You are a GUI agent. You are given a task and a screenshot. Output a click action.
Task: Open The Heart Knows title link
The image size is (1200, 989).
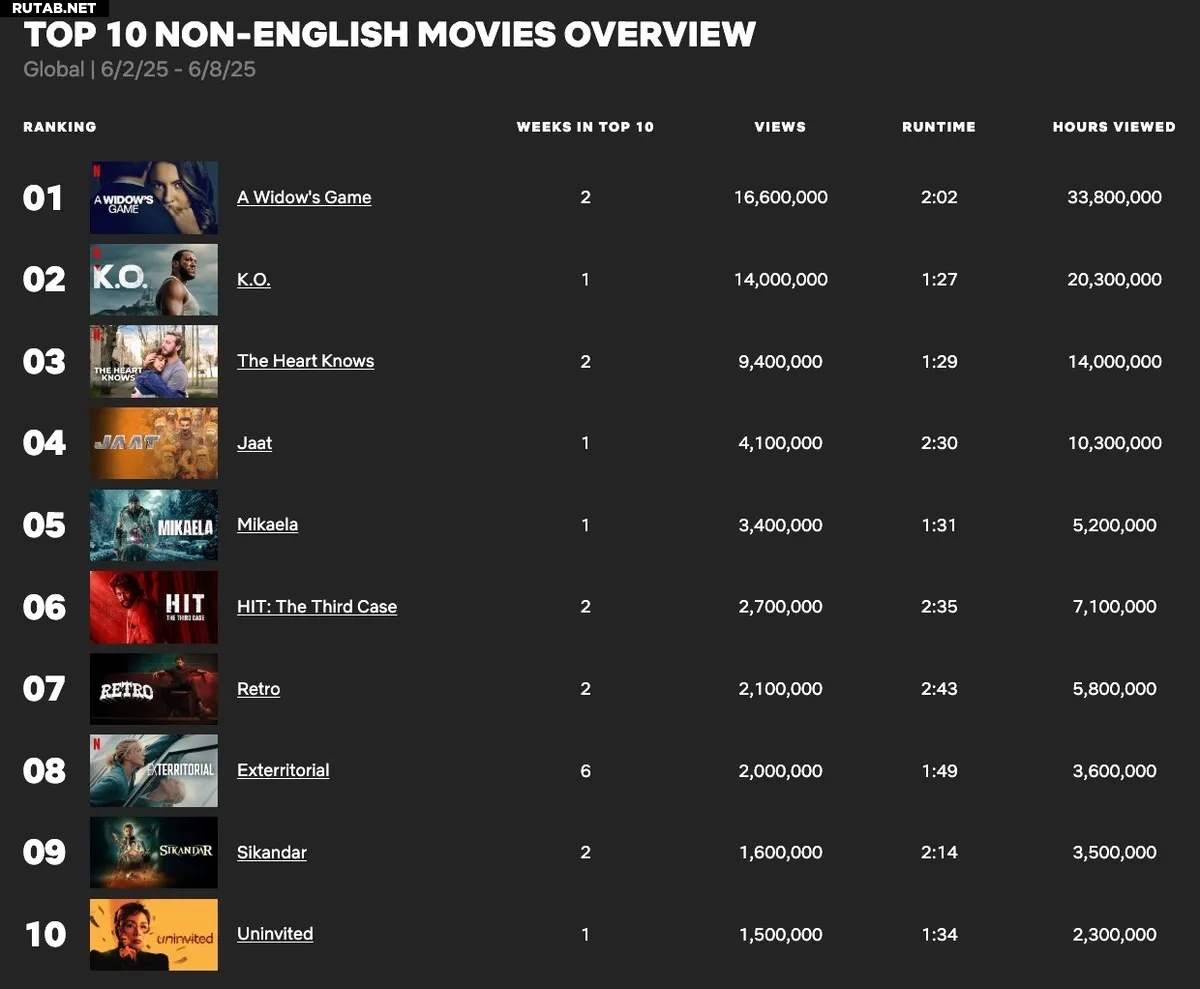pyautogui.click(x=306, y=361)
